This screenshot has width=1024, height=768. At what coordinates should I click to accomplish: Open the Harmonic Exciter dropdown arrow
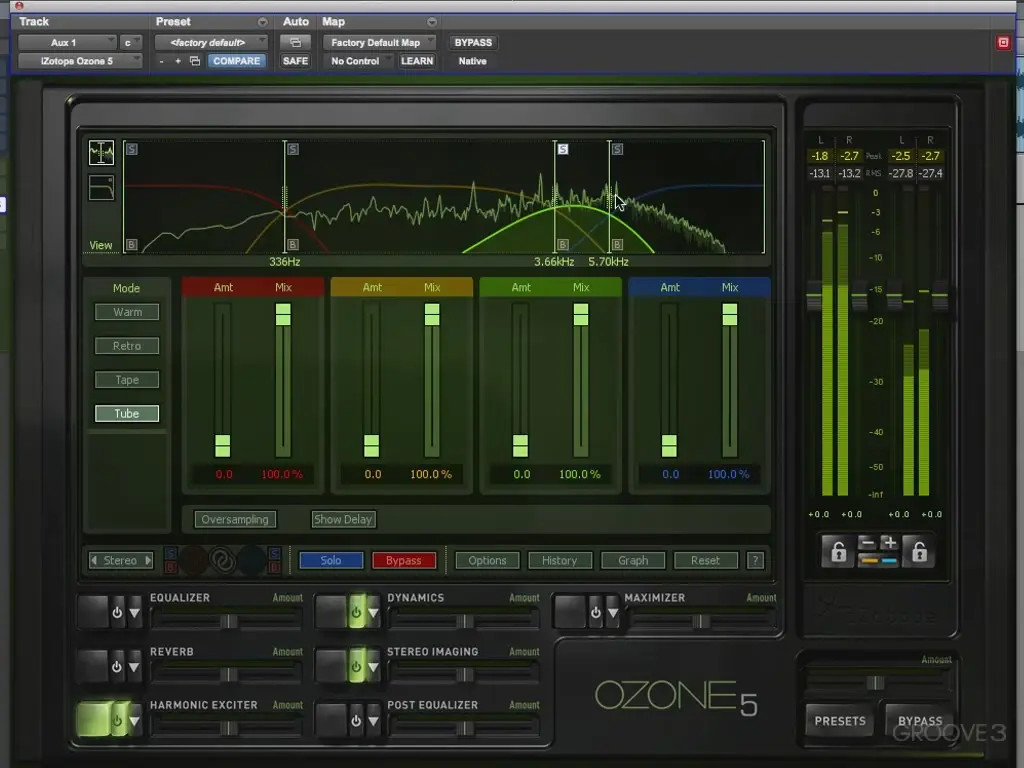pyautogui.click(x=135, y=721)
